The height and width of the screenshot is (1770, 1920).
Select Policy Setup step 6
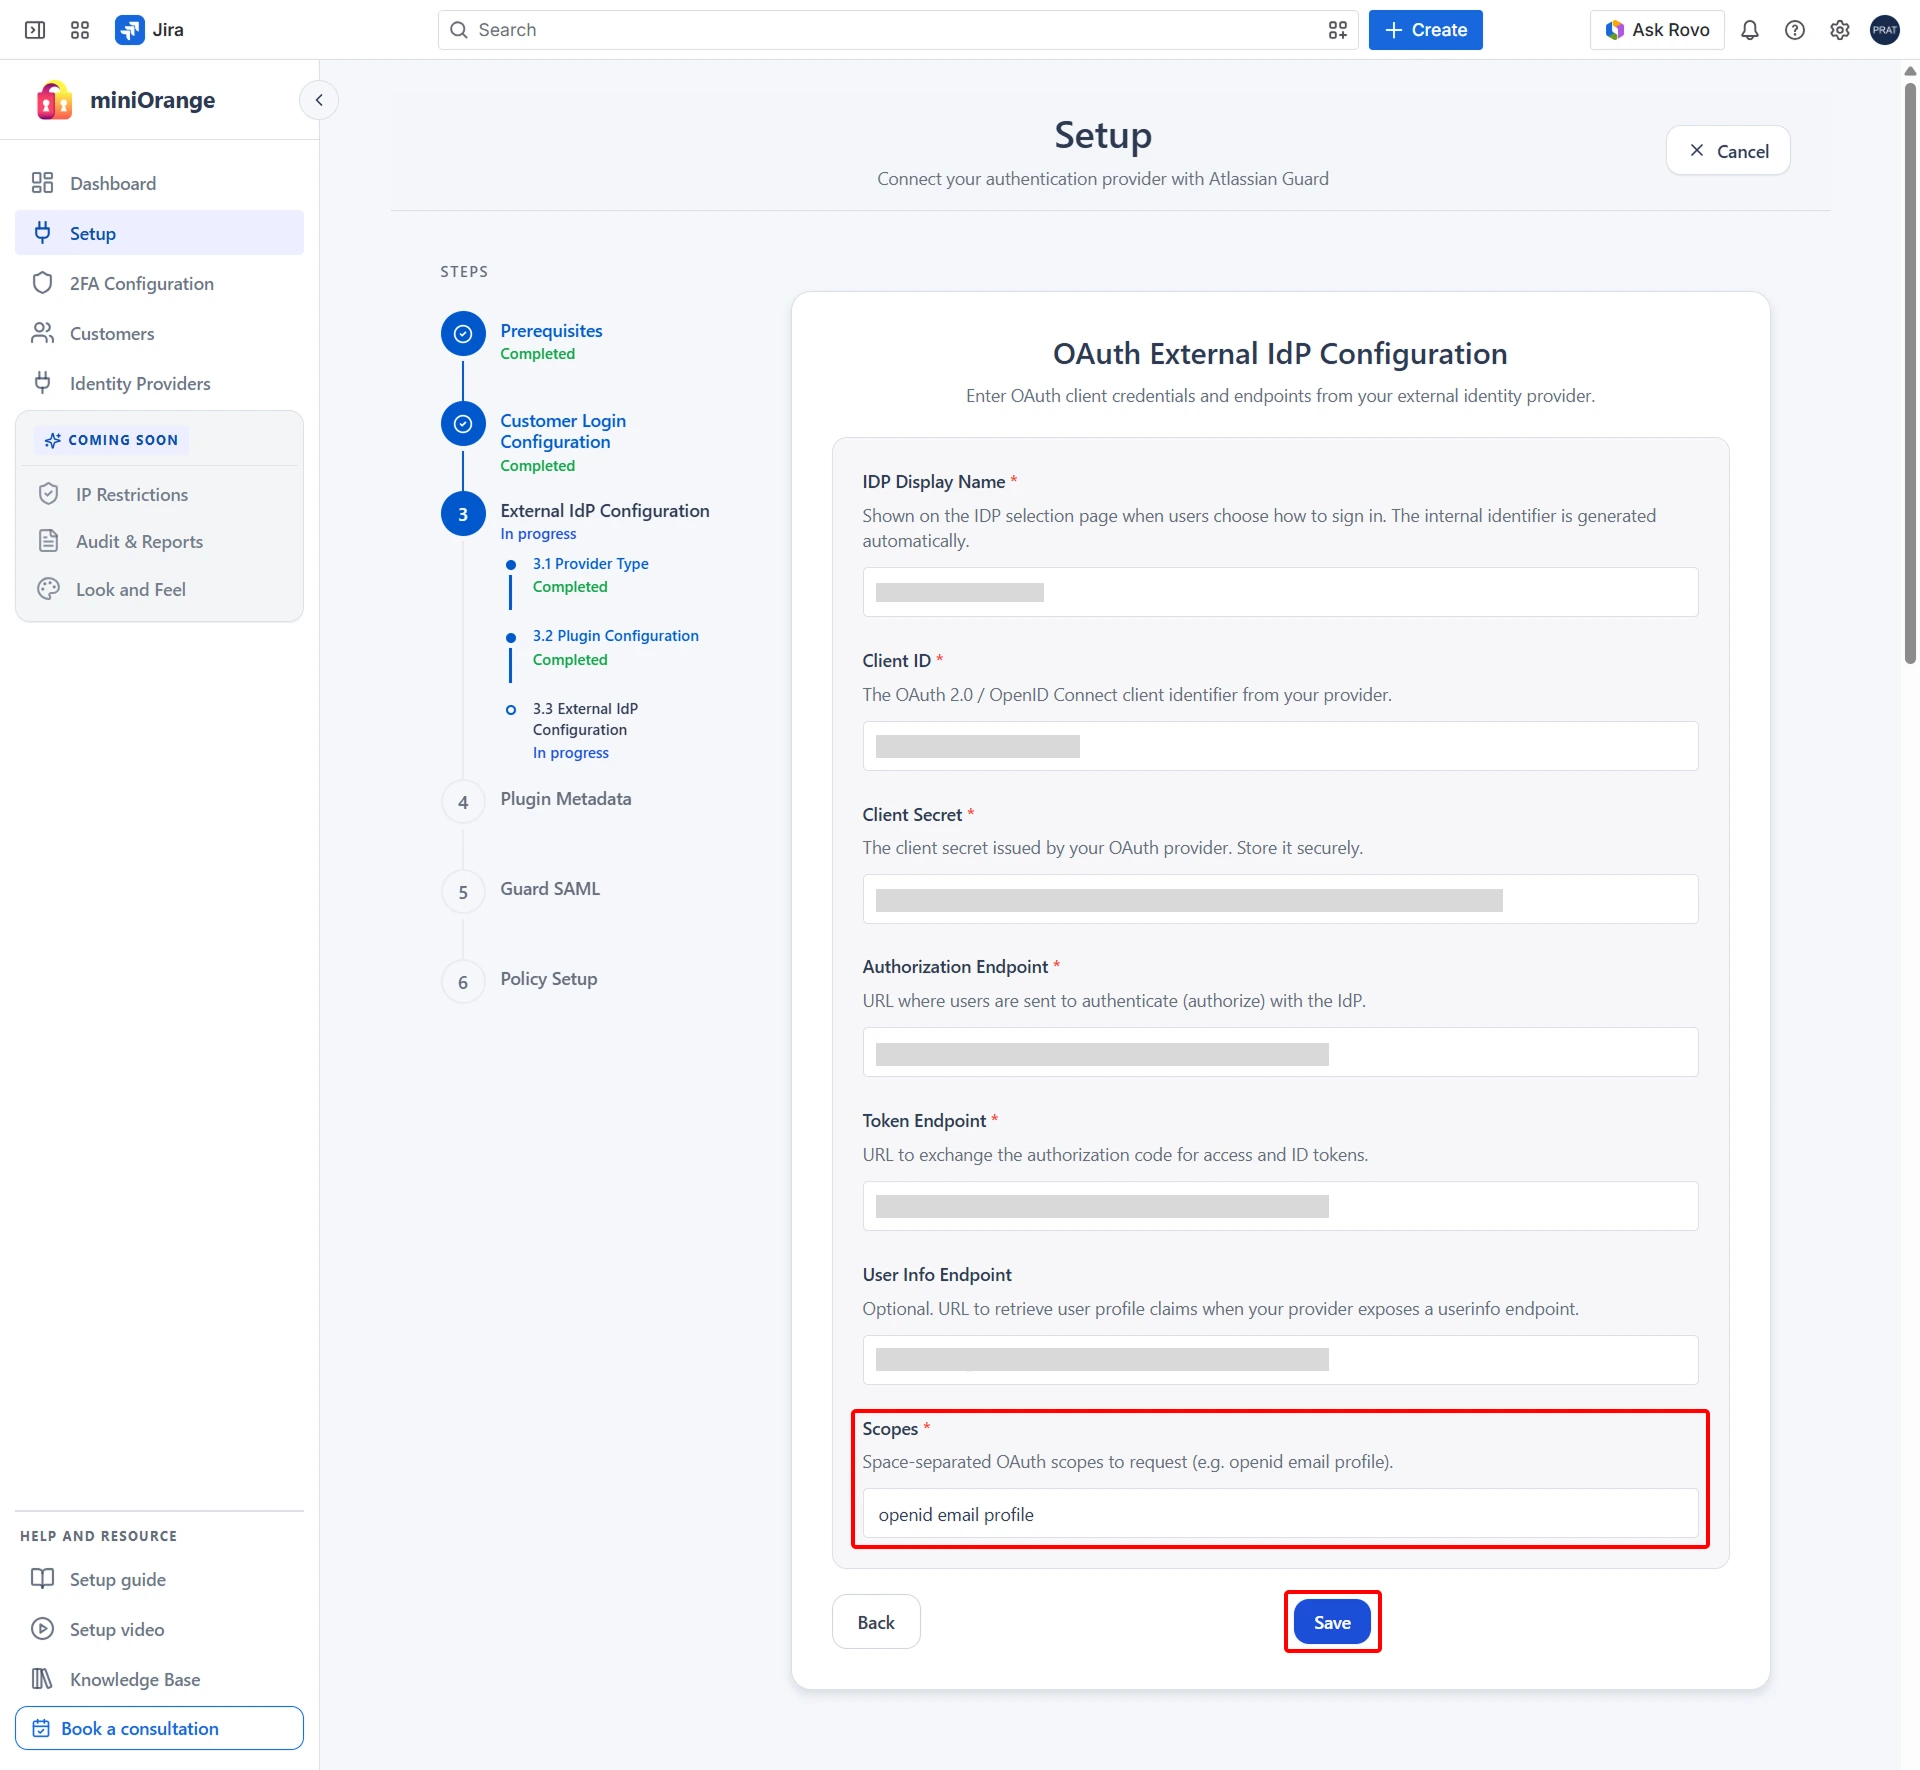coord(548,979)
